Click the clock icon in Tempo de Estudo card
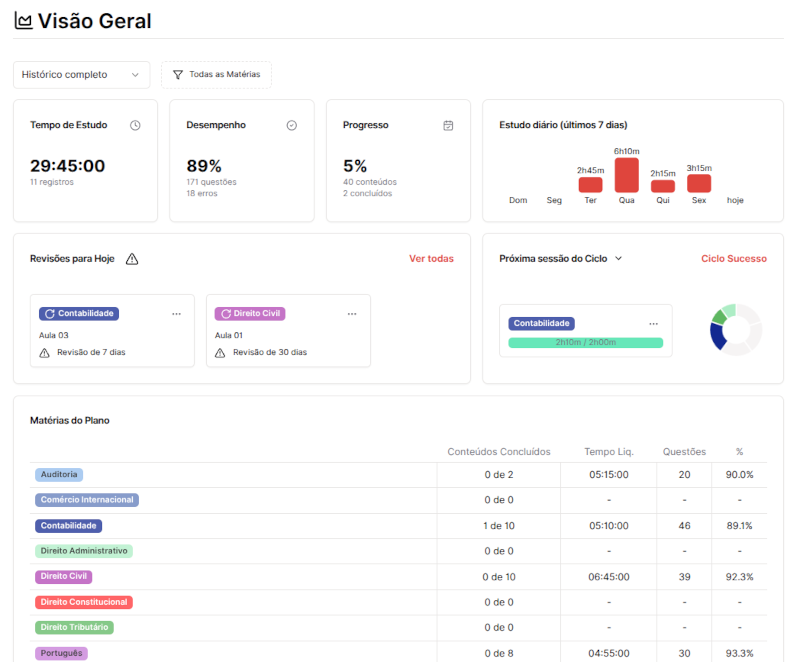 [x=135, y=125]
